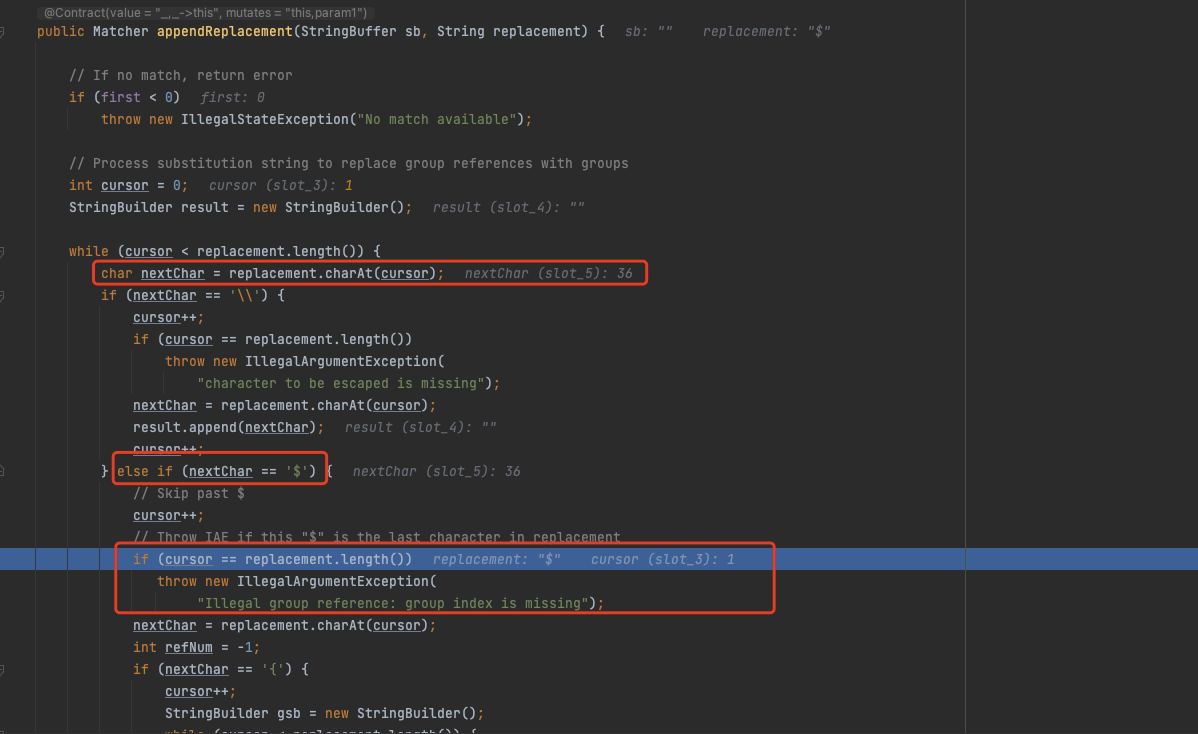1198x734 pixels.
Task: Click the "else if (nextChar == '$')" condition
Action: 216,471
